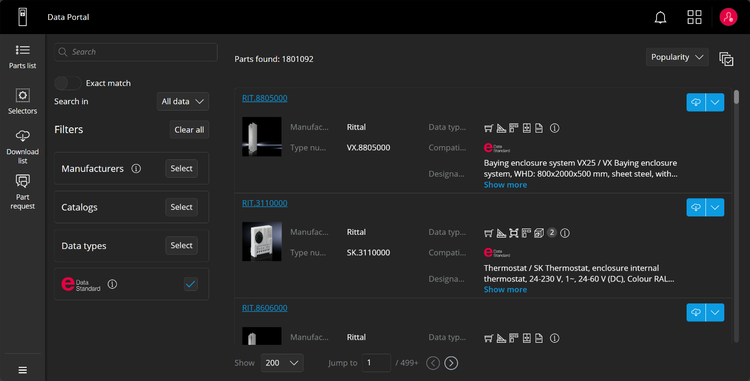Viewport: 750px width, 381px height.
Task: Download part RIT.3110000 with the cloud button
Action: point(696,207)
